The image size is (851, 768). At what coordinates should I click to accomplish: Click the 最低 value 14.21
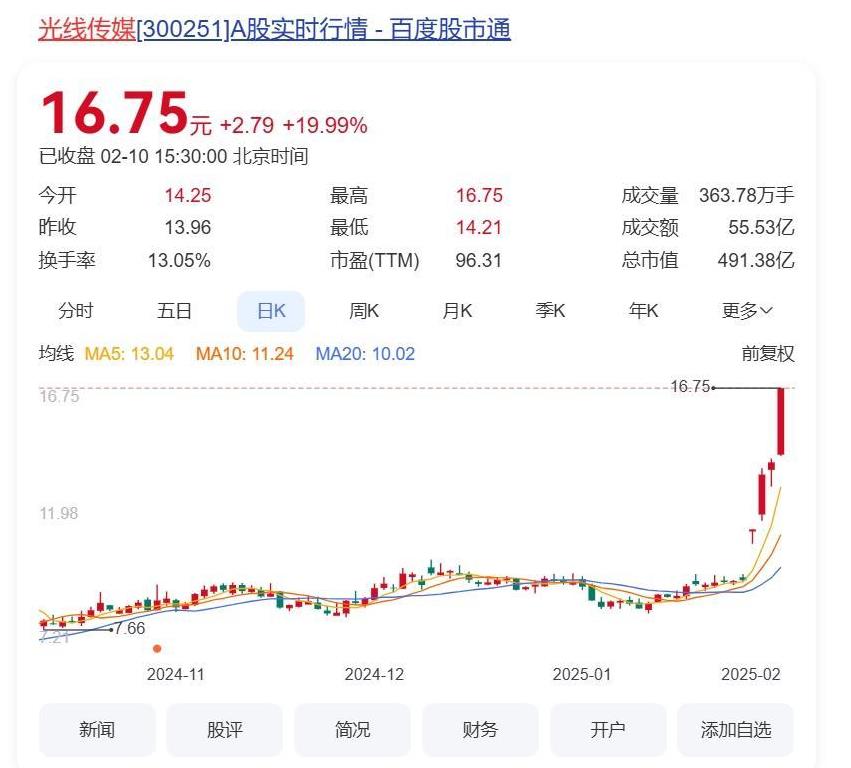pos(479,227)
